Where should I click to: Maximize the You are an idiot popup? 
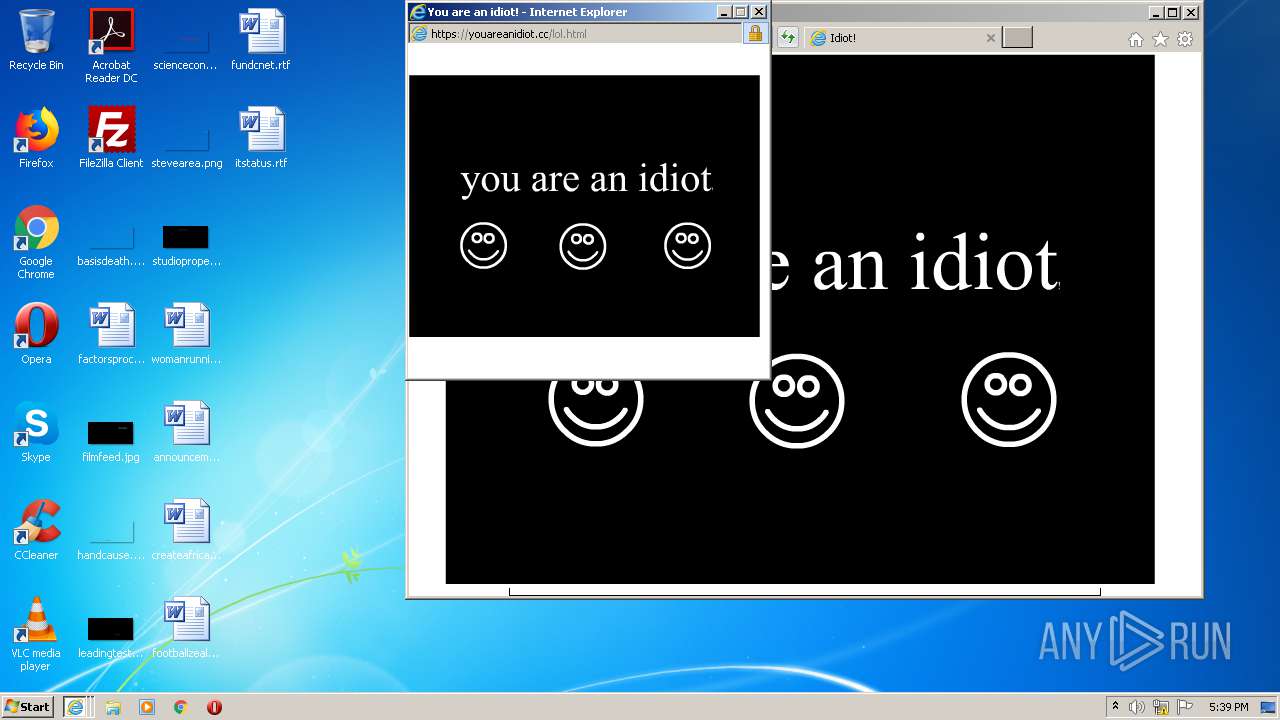[x=741, y=12]
